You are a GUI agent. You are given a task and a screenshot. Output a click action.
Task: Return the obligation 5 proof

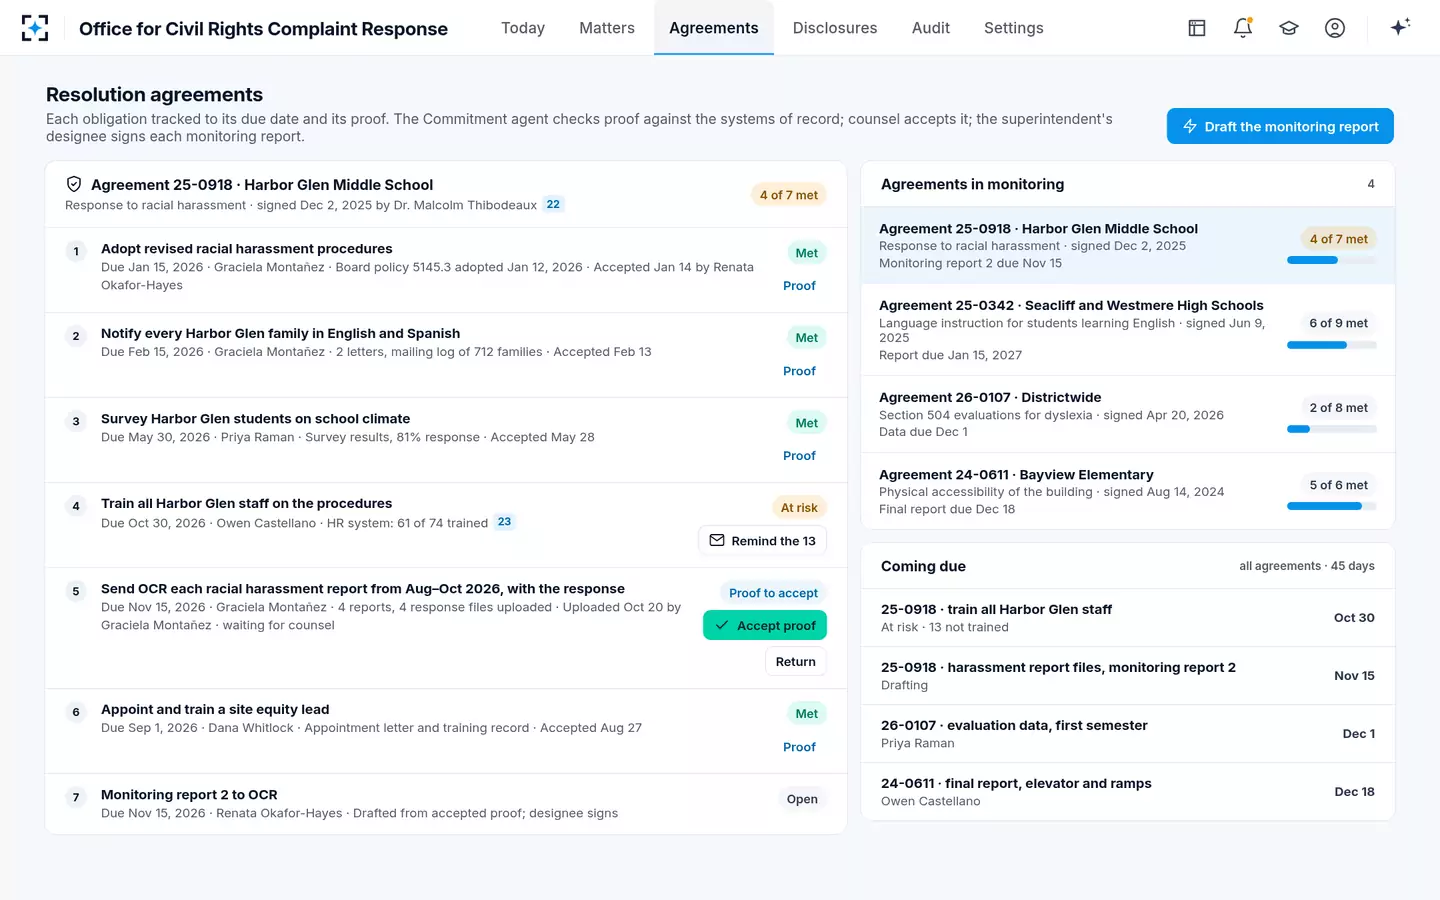(x=796, y=662)
